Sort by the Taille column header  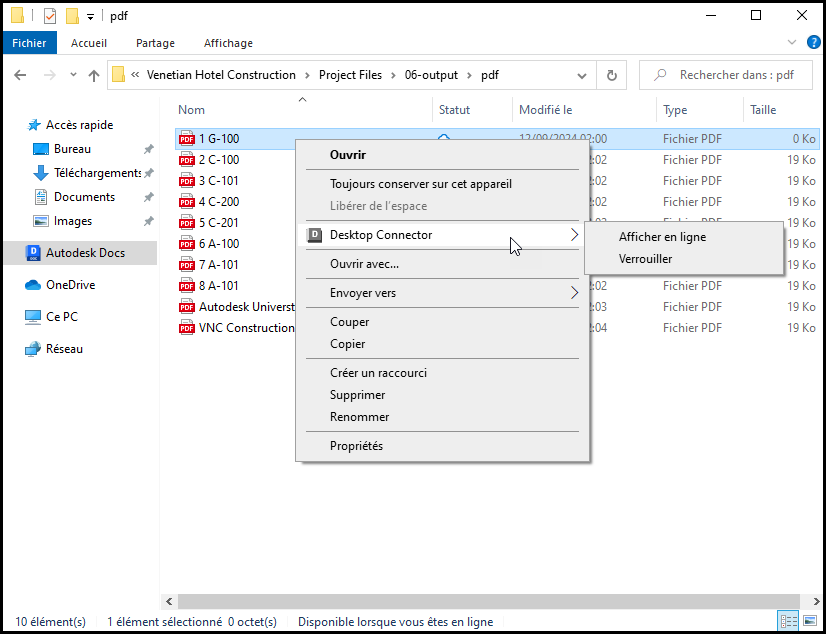point(782,110)
